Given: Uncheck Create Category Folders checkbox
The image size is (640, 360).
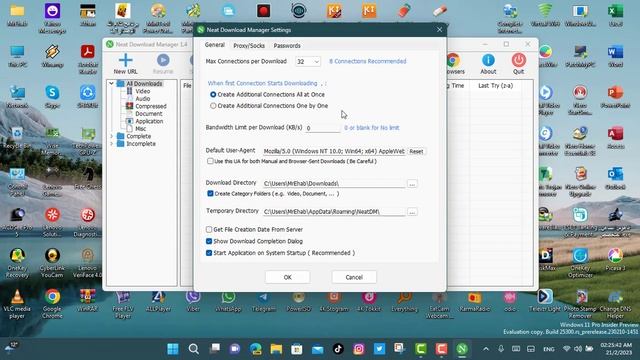Looking at the screenshot, I should [210, 193].
